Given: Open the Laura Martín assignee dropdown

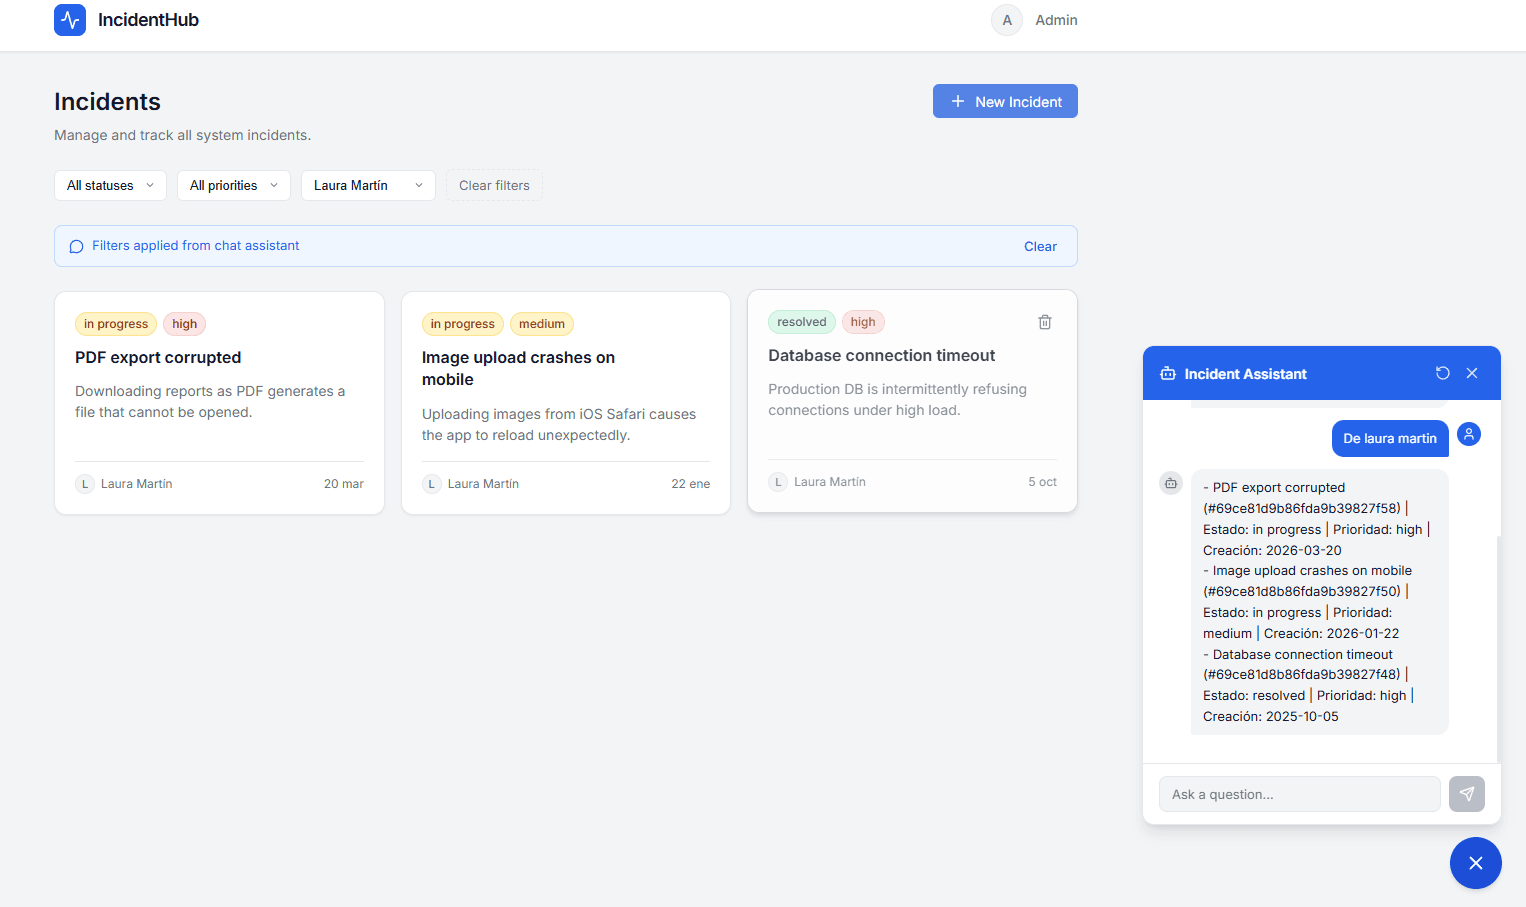Looking at the screenshot, I should click(368, 185).
